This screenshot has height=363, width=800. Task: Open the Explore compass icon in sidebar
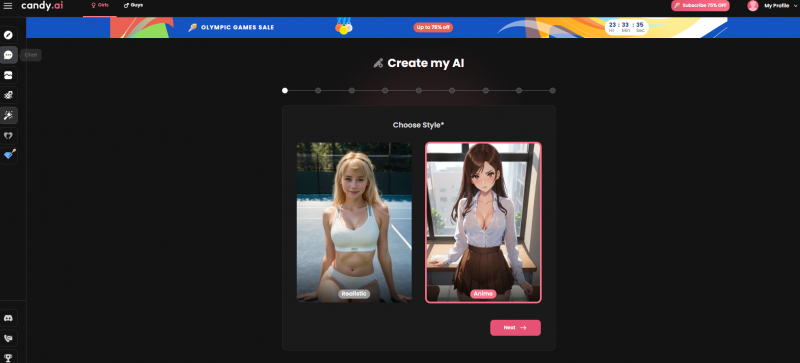[x=8, y=35]
